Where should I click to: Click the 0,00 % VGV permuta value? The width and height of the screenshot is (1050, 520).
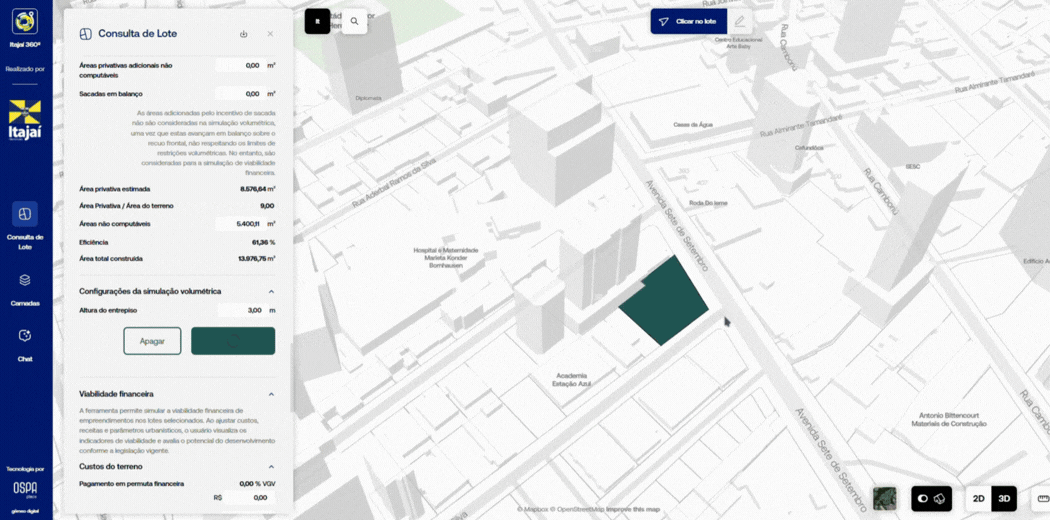(257, 483)
